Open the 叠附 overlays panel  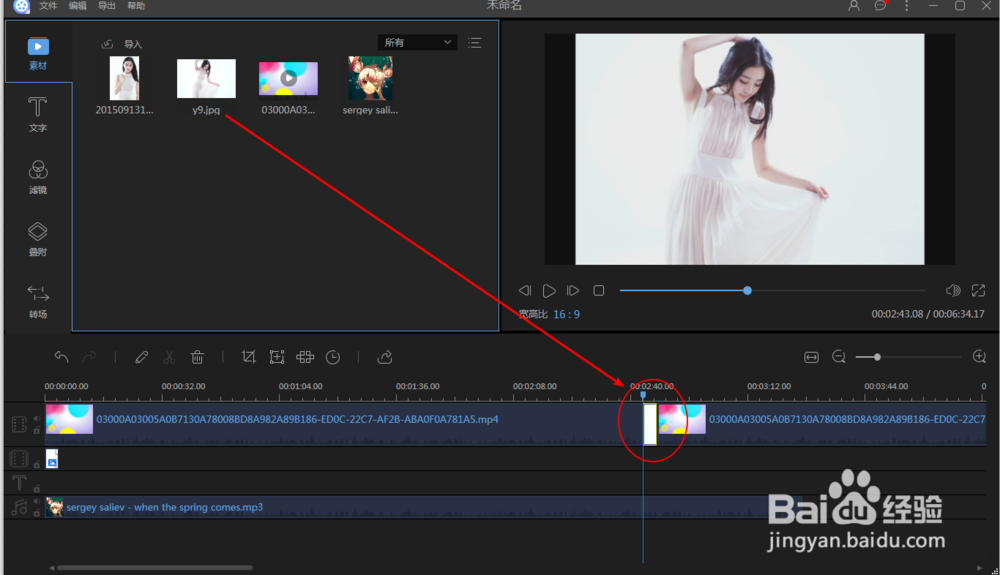point(38,238)
